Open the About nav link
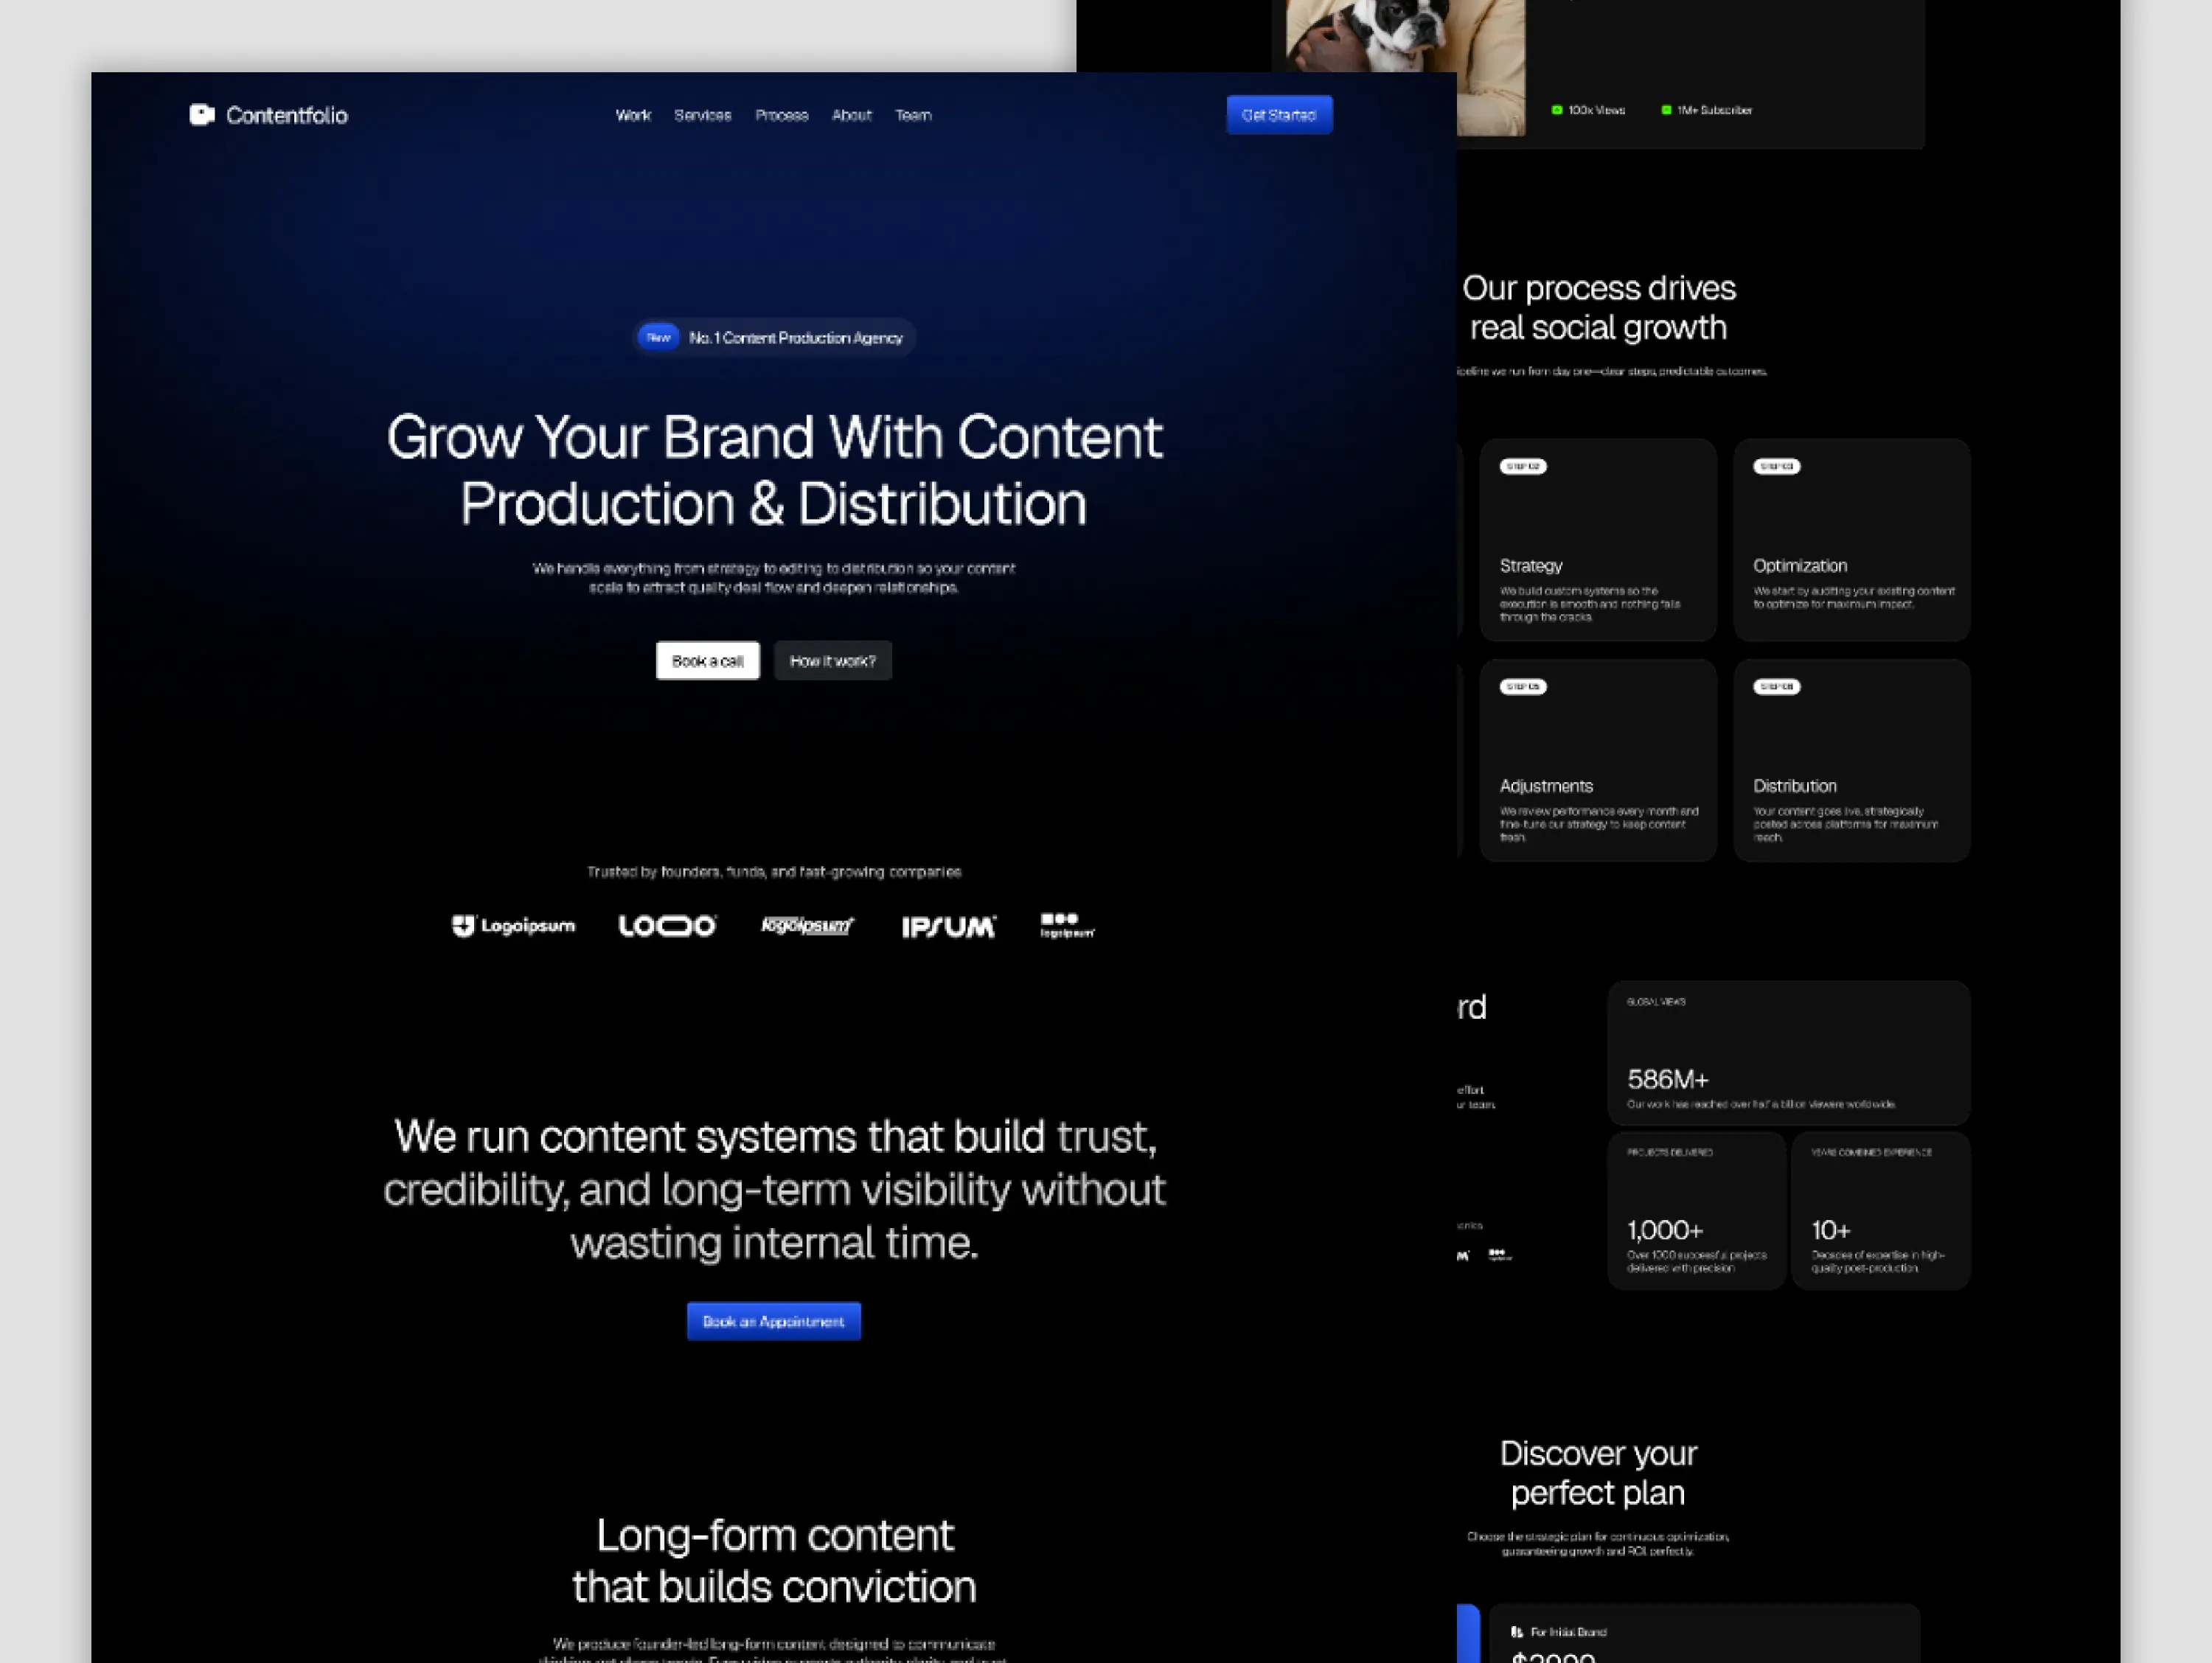This screenshot has width=2212, height=1663. [851, 115]
